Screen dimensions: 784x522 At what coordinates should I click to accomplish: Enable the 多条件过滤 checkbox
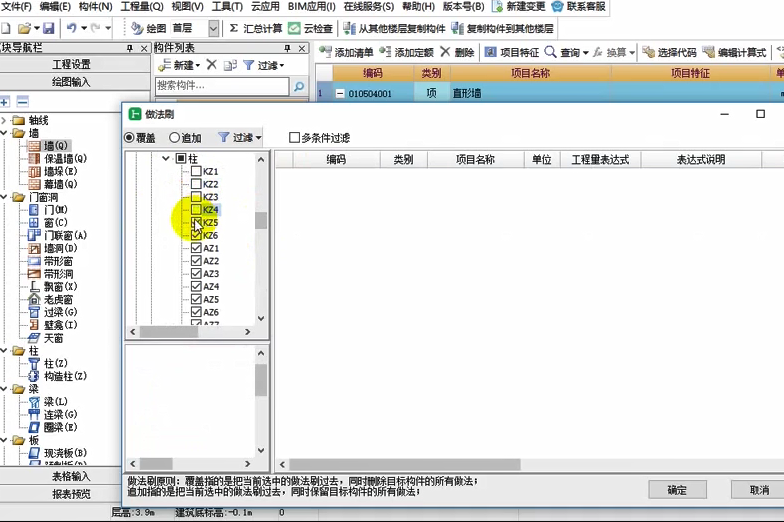pos(294,138)
